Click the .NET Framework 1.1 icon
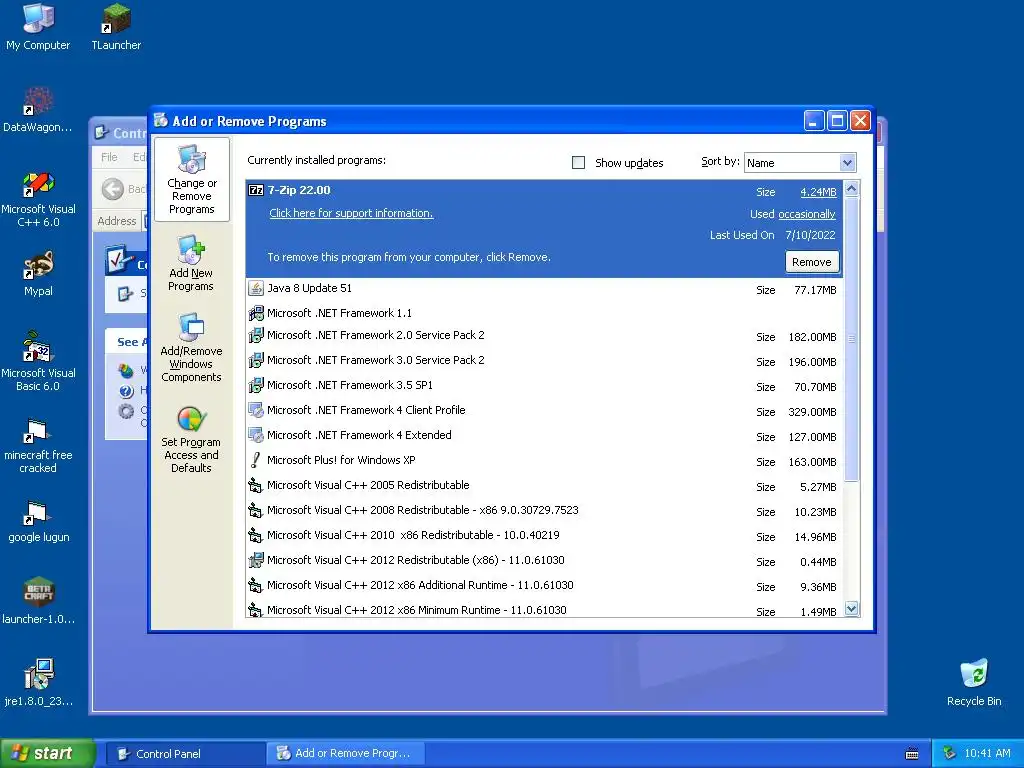The width and height of the screenshot is (1024, 768). click(x=256, y=313)
